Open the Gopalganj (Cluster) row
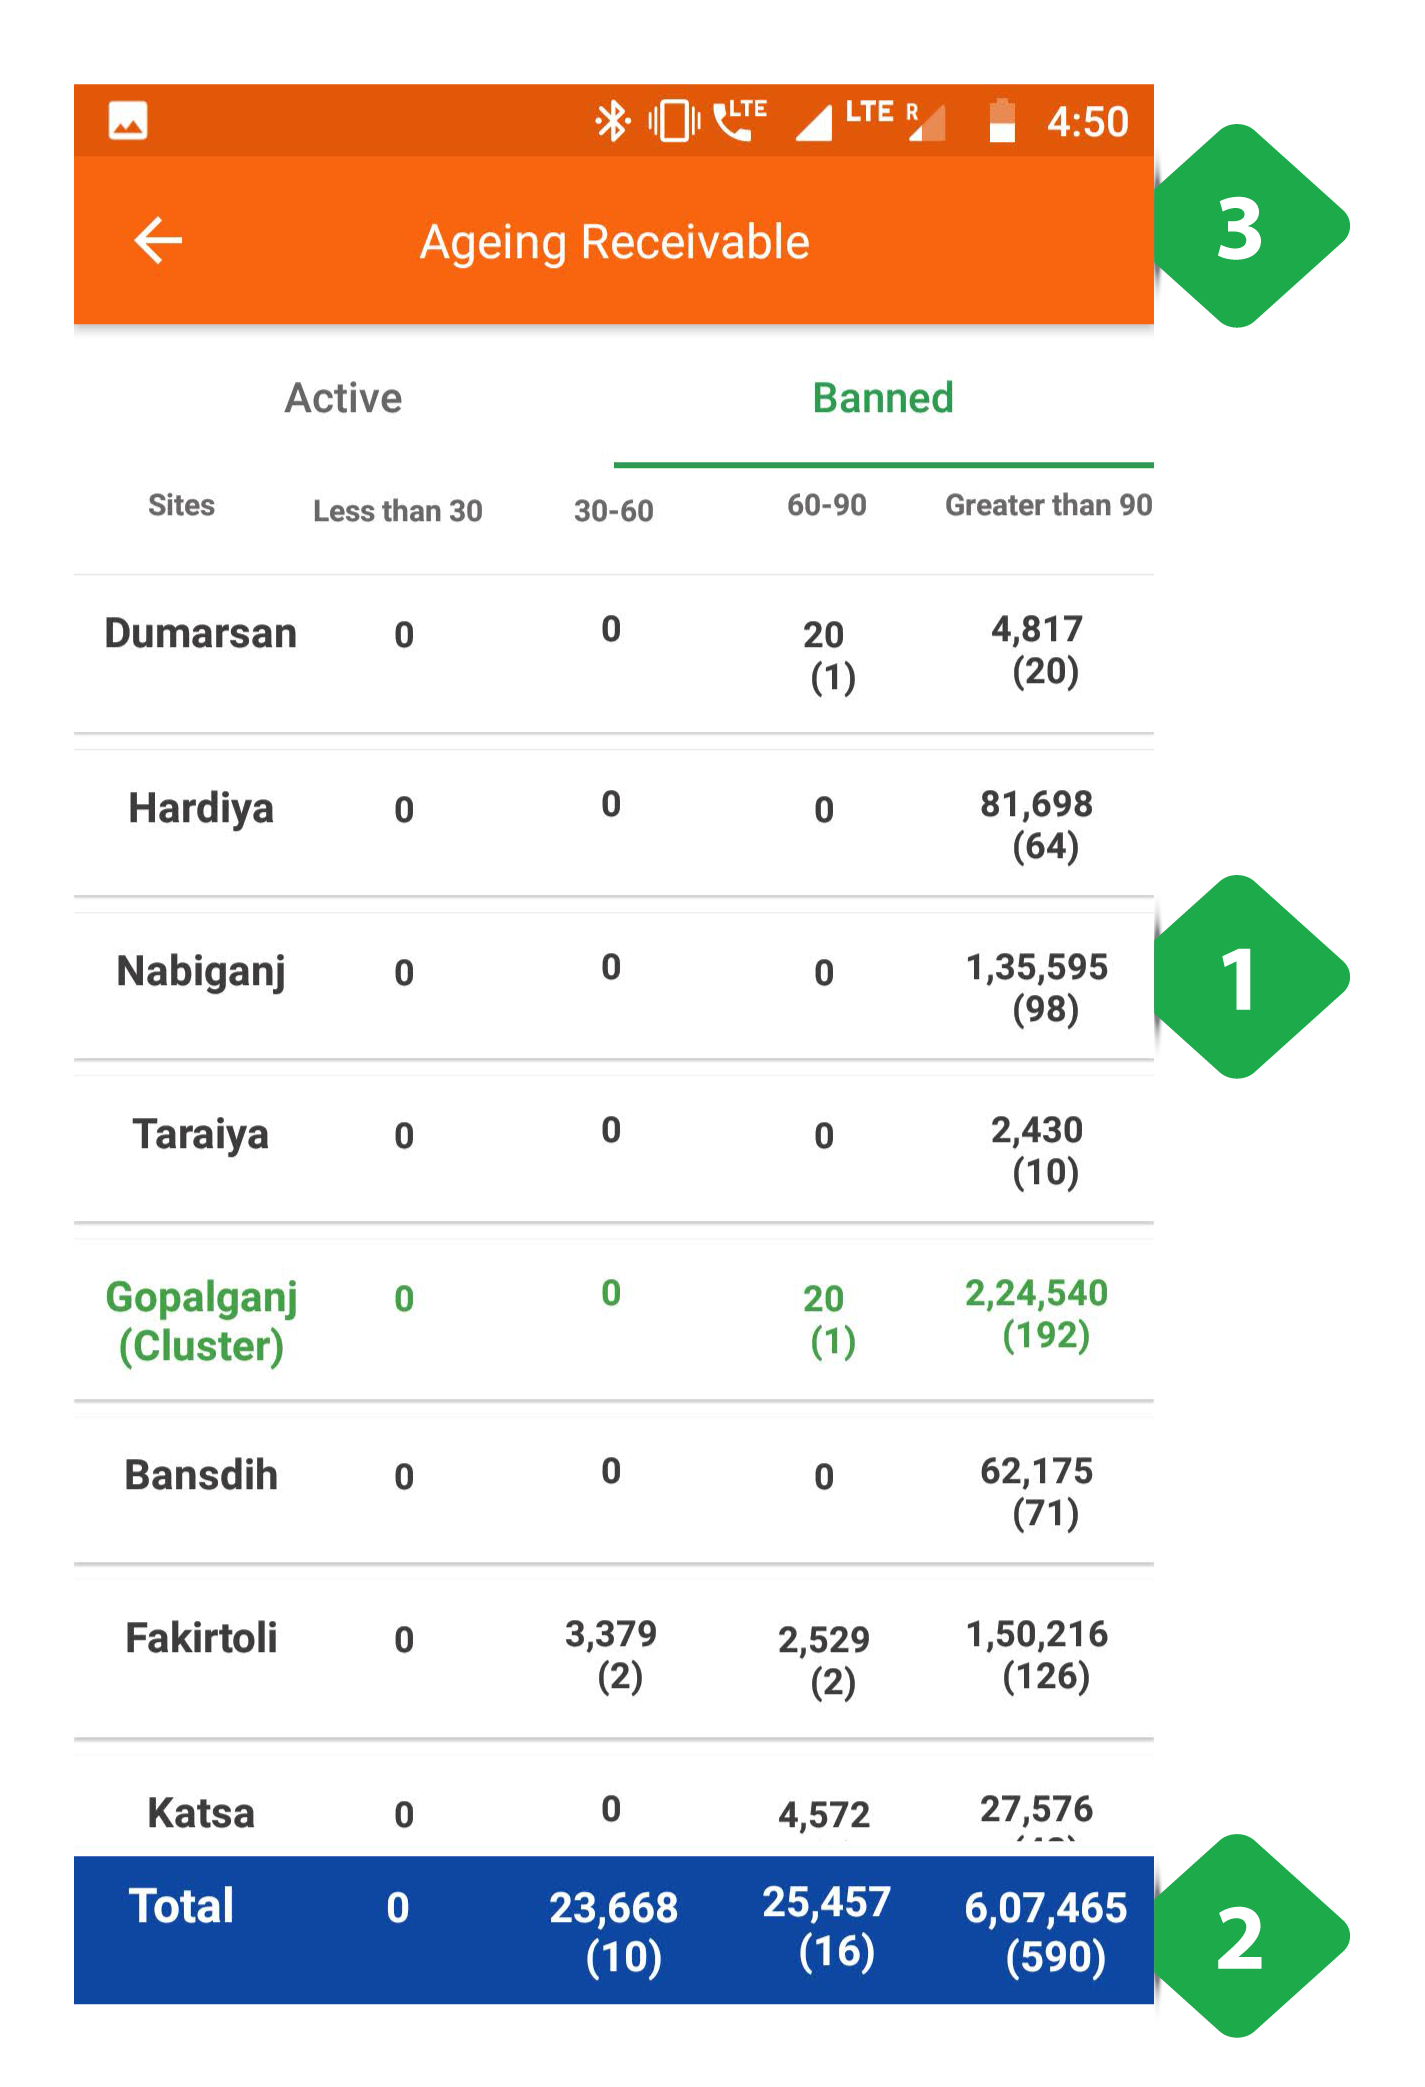This screenshot has height=2087, width=1425. coord(614,1319)
